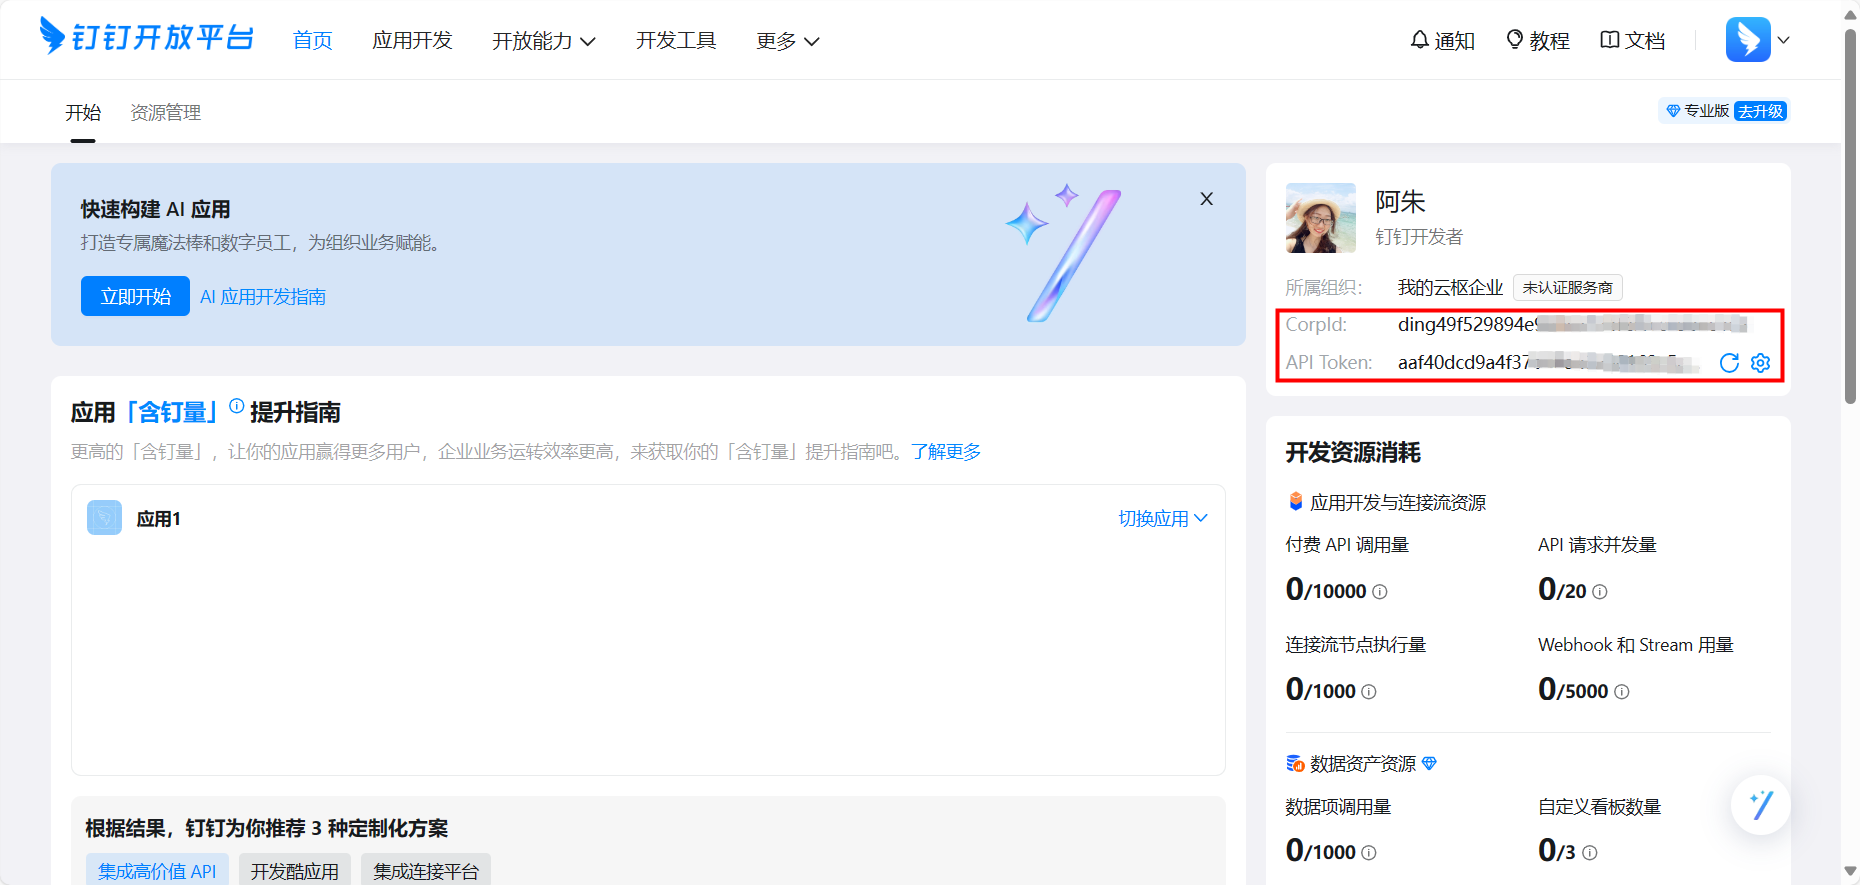Click the DingTalk Open Platform logo
Image resolution: width=1860 pixels, height=885 pixels.
(146, 38)
